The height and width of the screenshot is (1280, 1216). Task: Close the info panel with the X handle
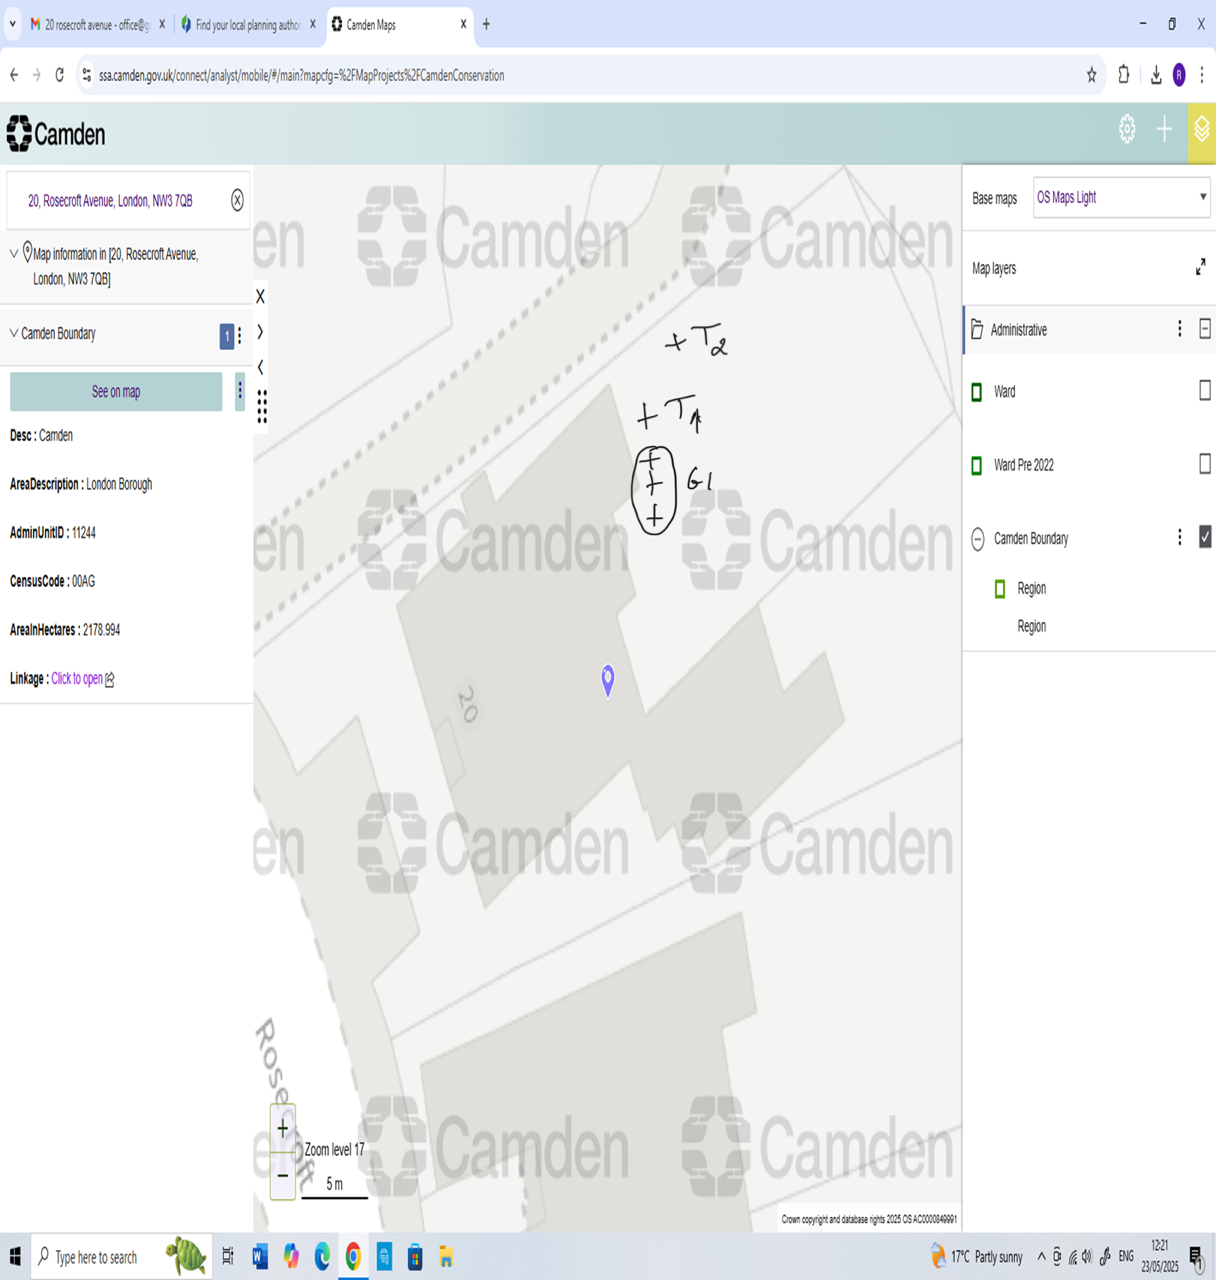coord(260,296)
